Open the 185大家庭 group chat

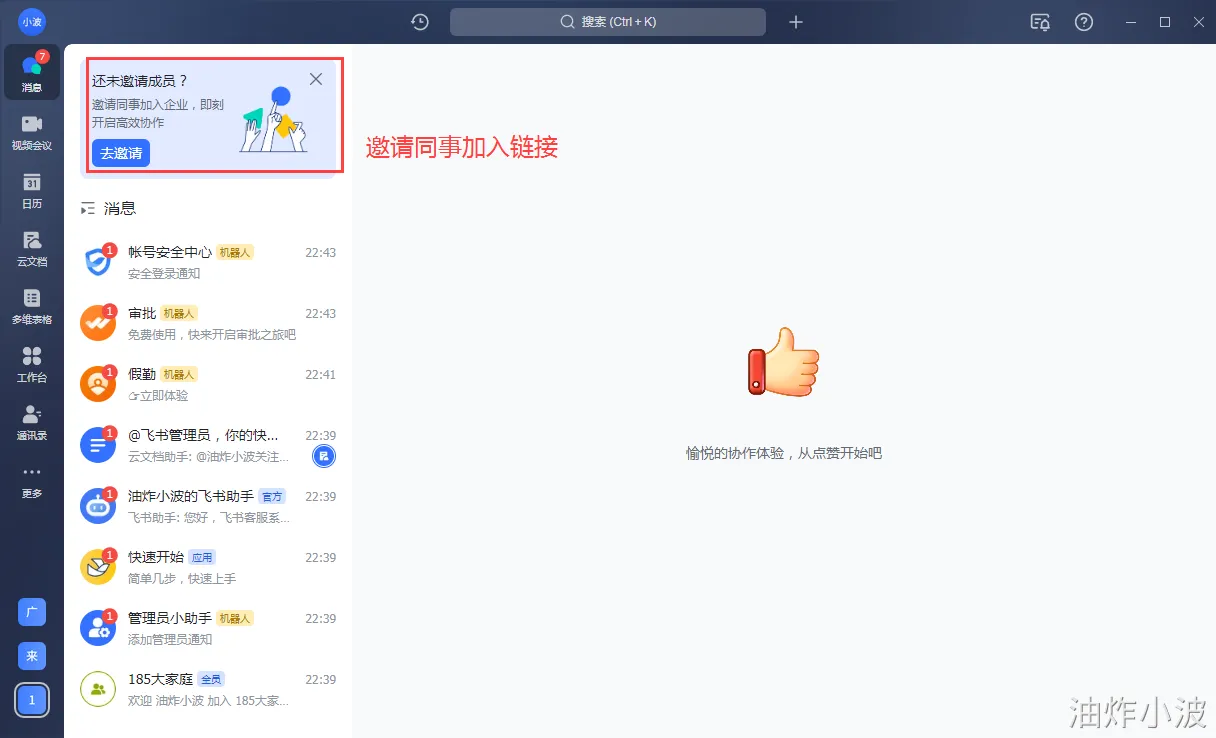208,689
